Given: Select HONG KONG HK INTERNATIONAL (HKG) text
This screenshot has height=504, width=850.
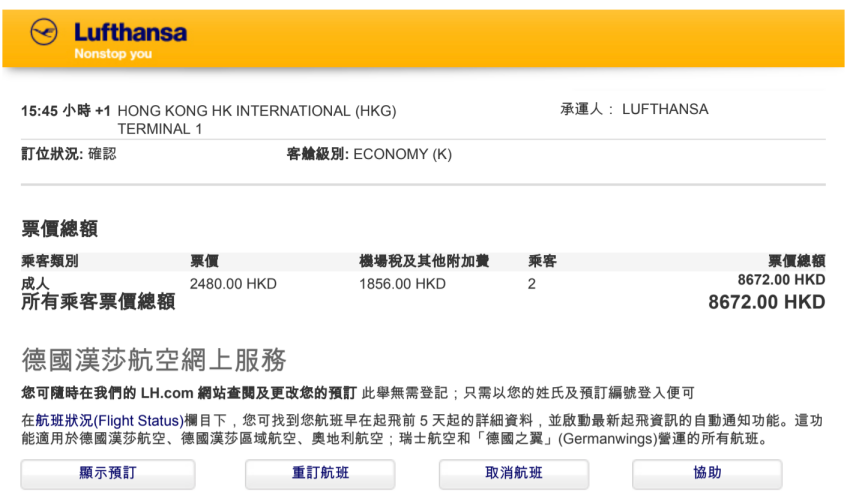Looking at the screenshot, I should (x=257, y=111).
